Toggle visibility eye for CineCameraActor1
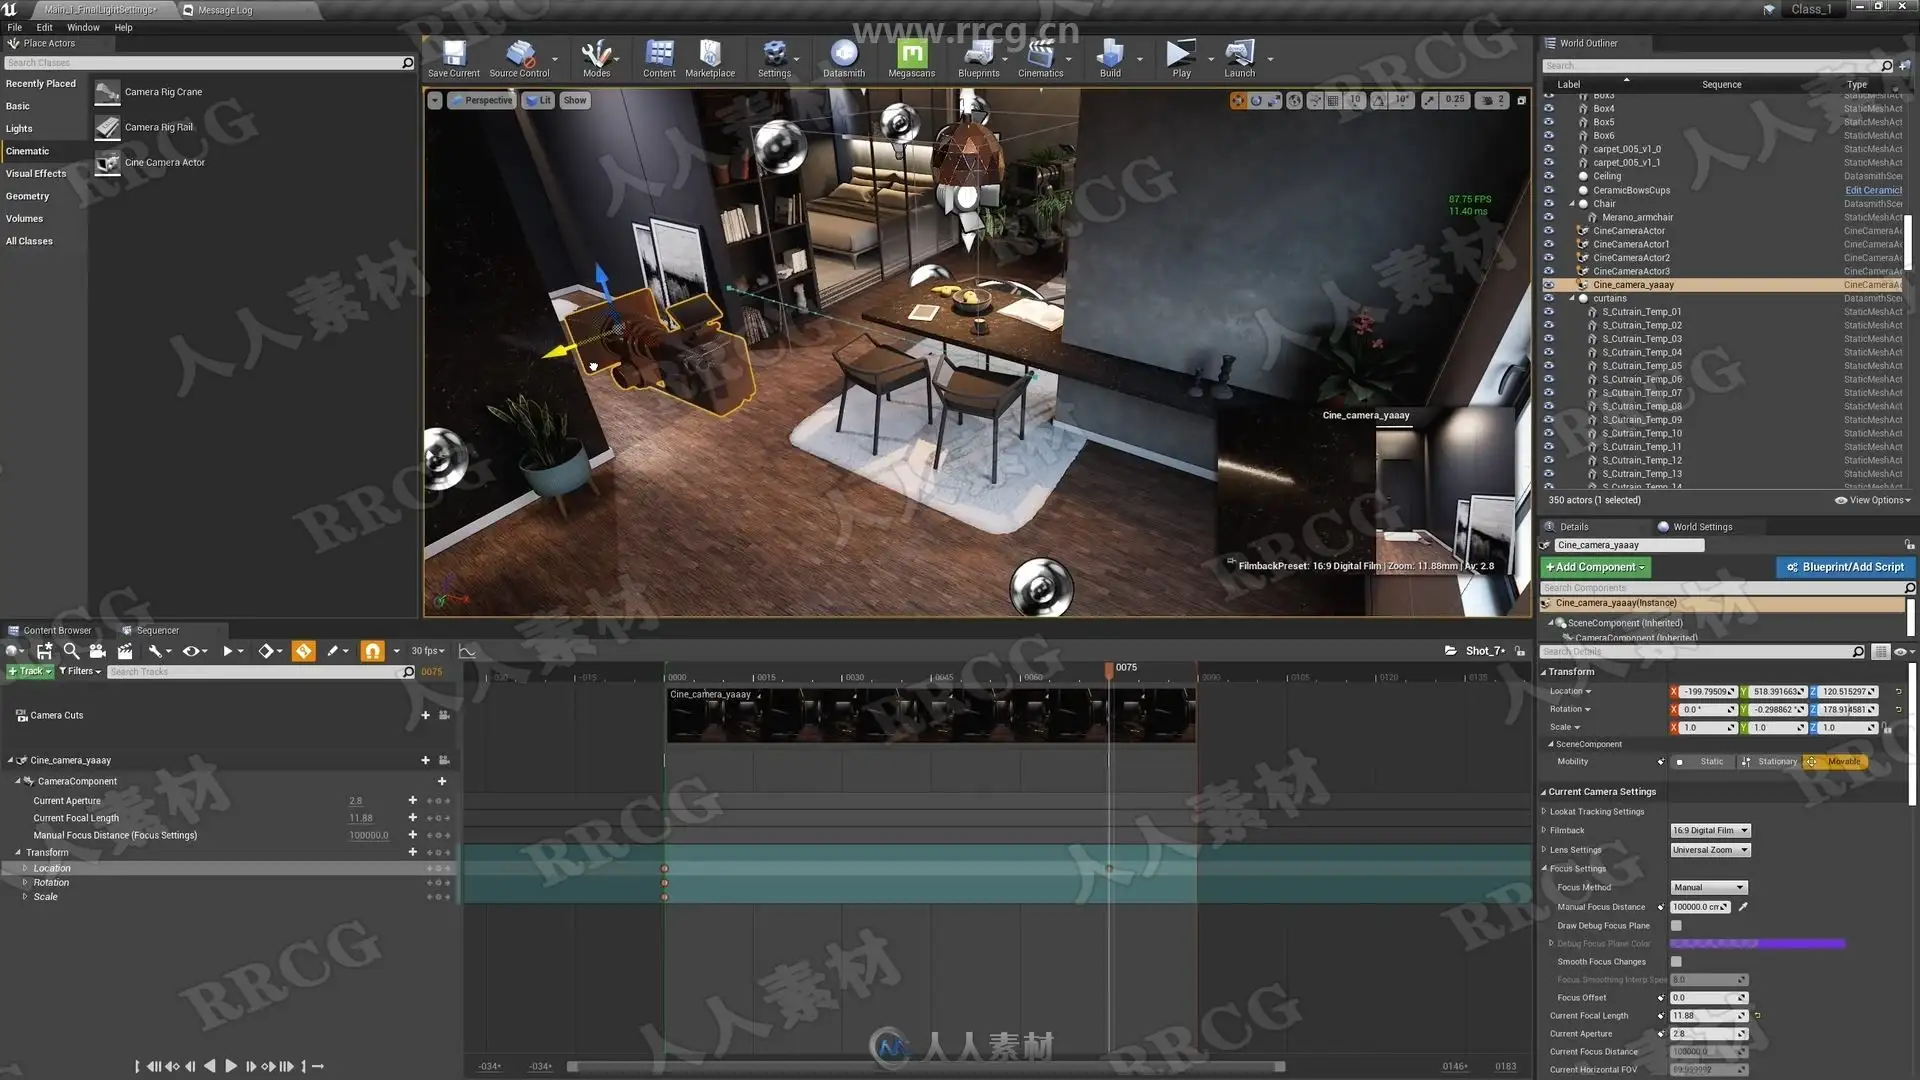 1549,244
